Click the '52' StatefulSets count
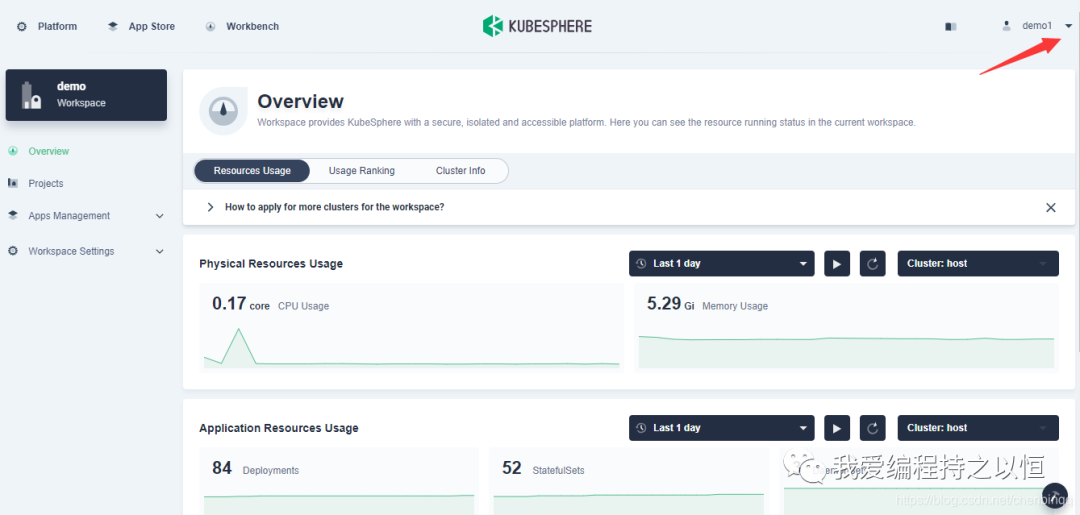This screenshot has width=1080, height=515. pyautogui.click(x=512, y=468)
